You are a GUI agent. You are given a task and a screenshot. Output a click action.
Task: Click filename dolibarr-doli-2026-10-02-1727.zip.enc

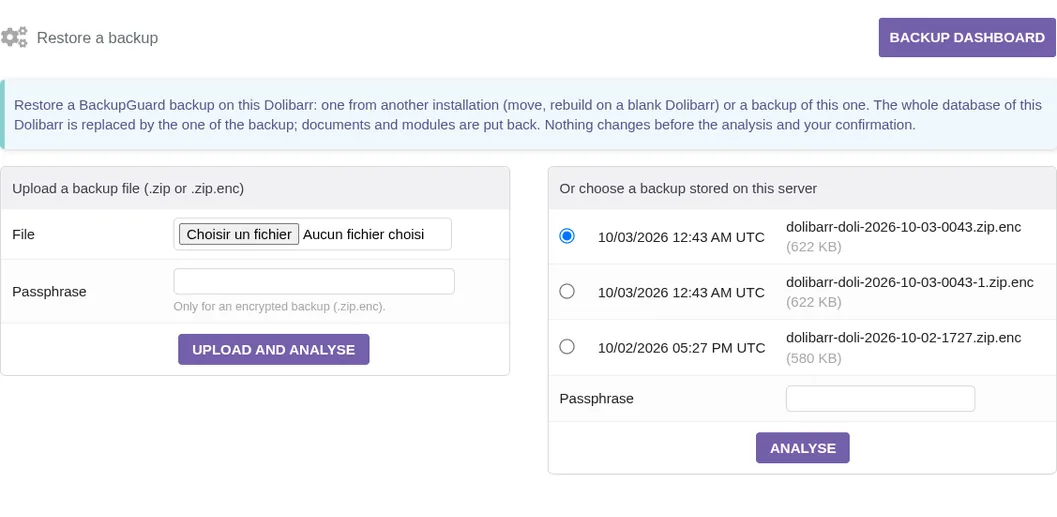903,338
